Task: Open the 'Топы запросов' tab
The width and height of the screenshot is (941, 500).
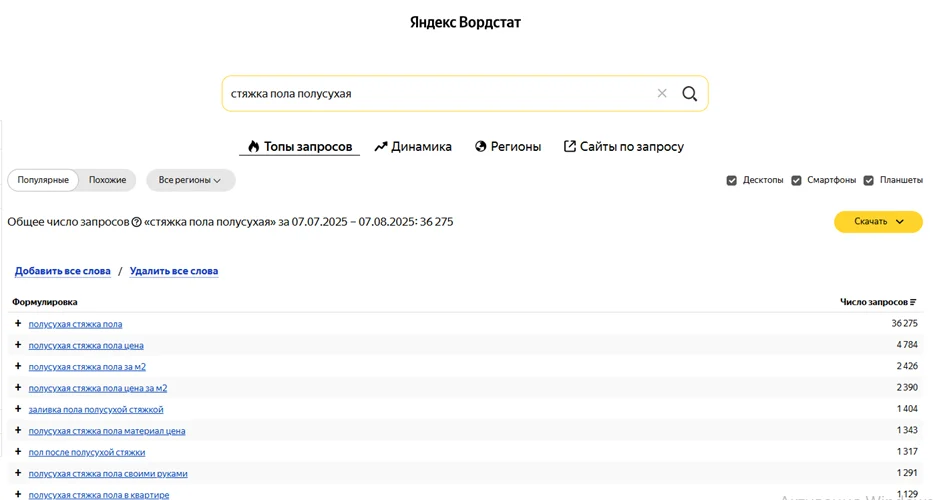Action: (299, 146)
